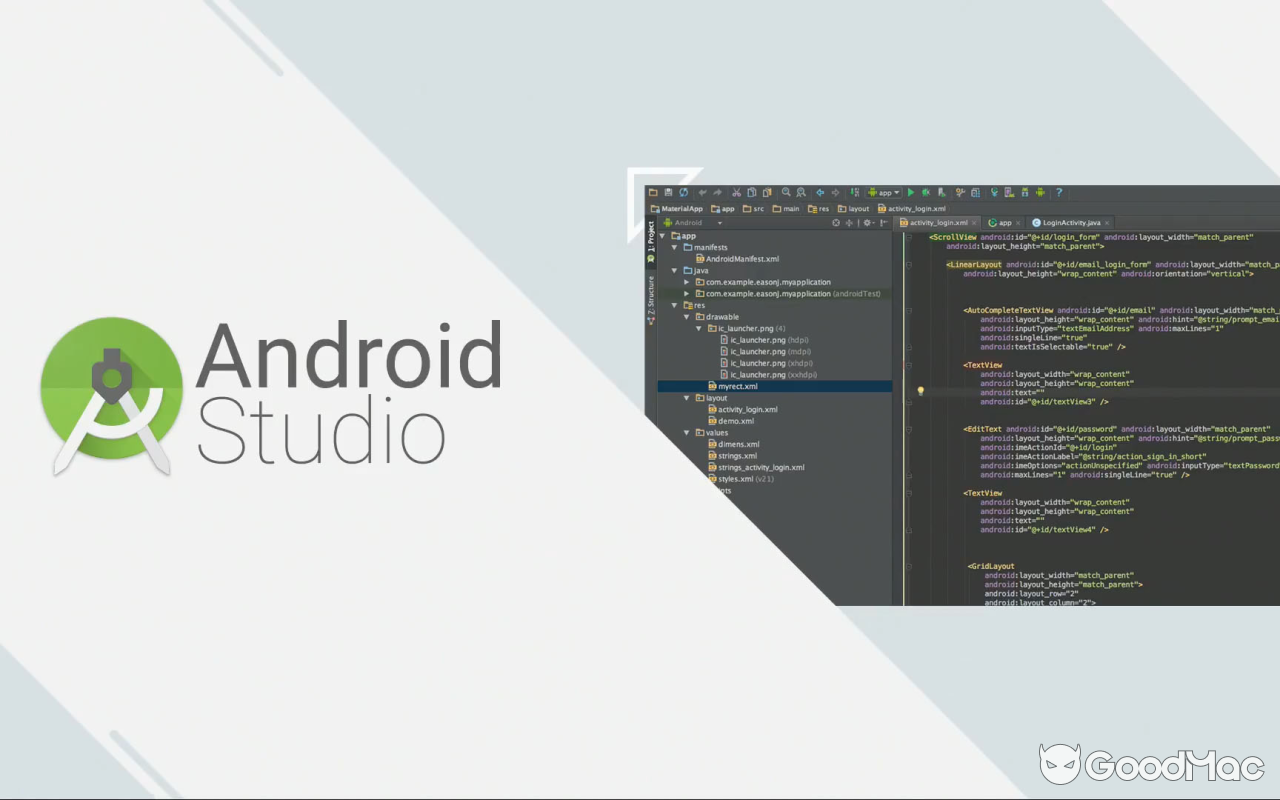Use the Find toolbar magnifier icon
Image resolution: width=1280 pixels, height=800 pixels.
786,192
